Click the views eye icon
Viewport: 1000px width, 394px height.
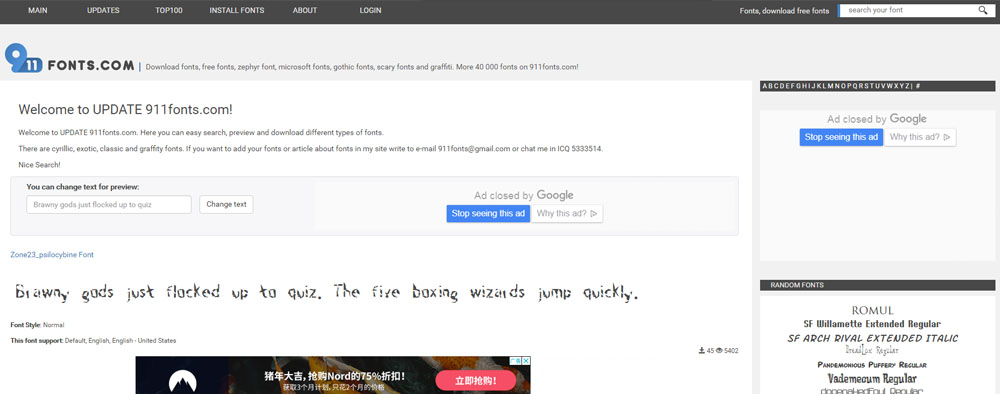tap(719, 351)
